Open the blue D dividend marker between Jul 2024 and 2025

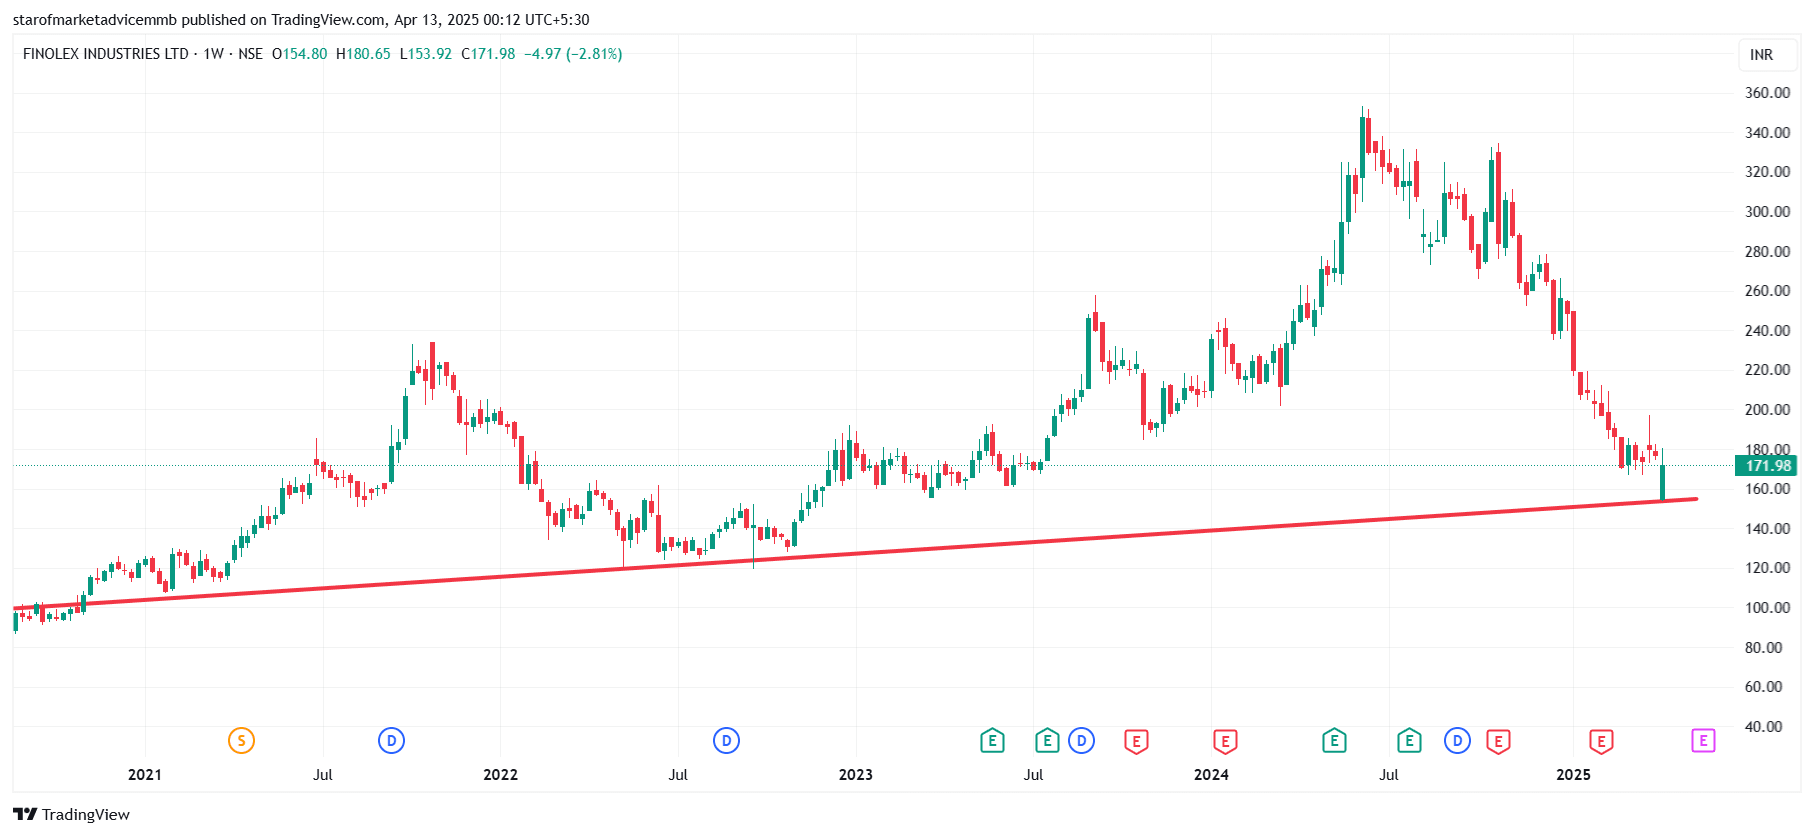[1457, 741]
